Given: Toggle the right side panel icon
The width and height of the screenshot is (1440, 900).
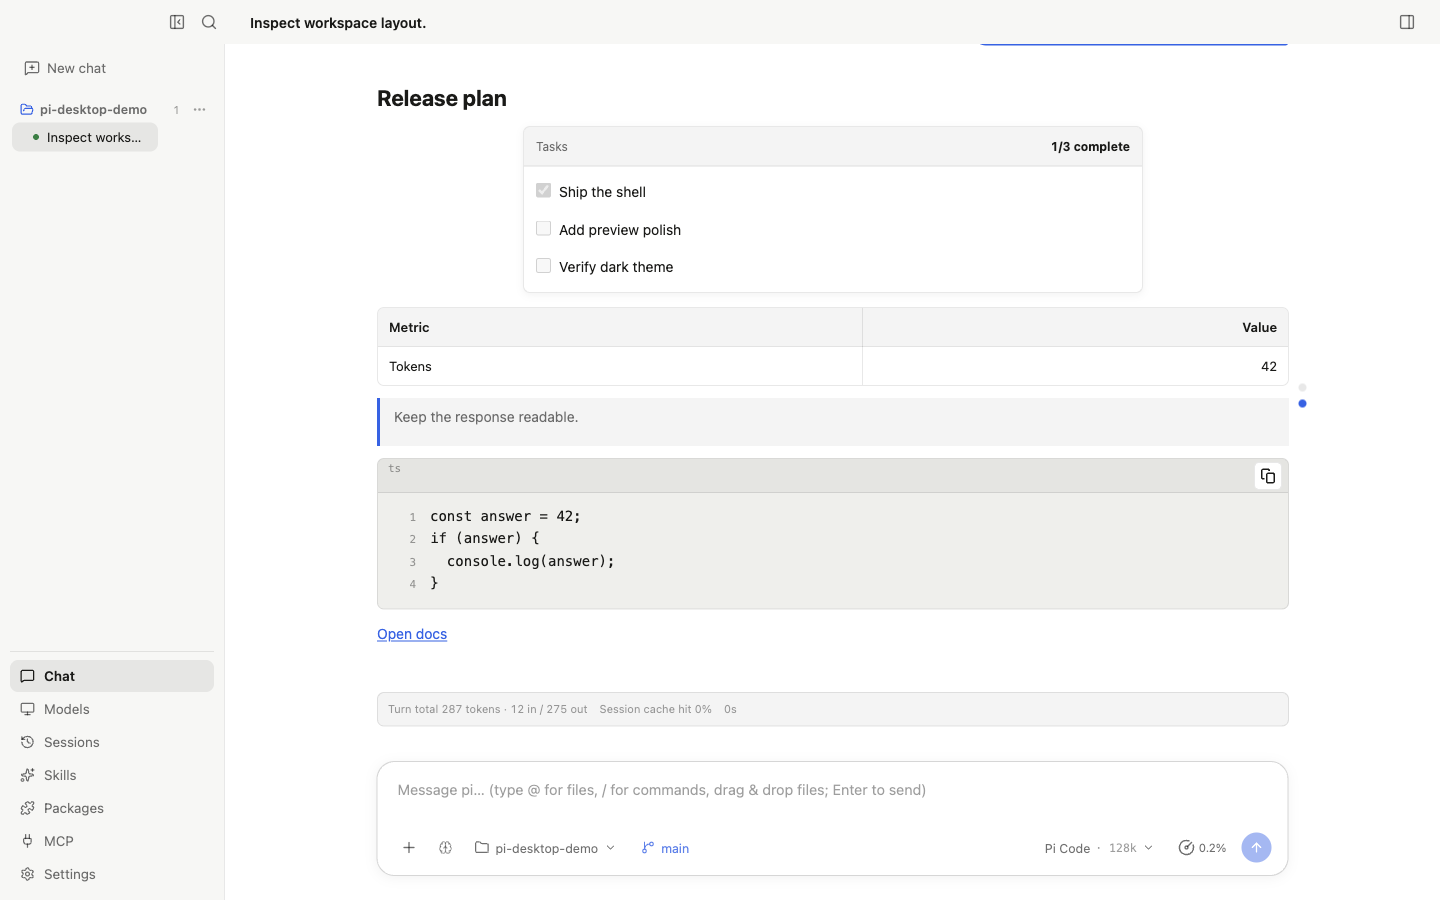Looking at the screenshot, I should point(1407,22).
